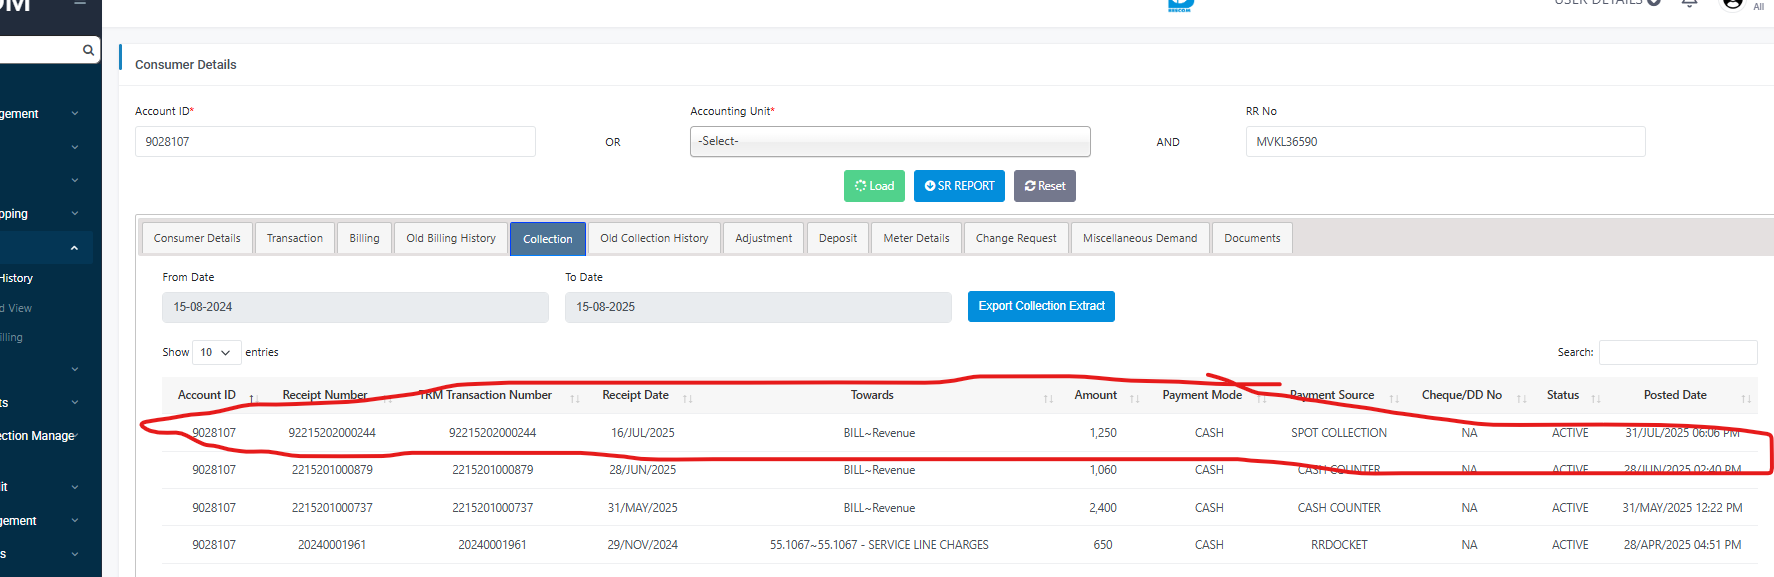The width and height of the screenshot is (1774, 577).
Task: Sort table by Account ID arrows
Action: click(x=253, y=398)
